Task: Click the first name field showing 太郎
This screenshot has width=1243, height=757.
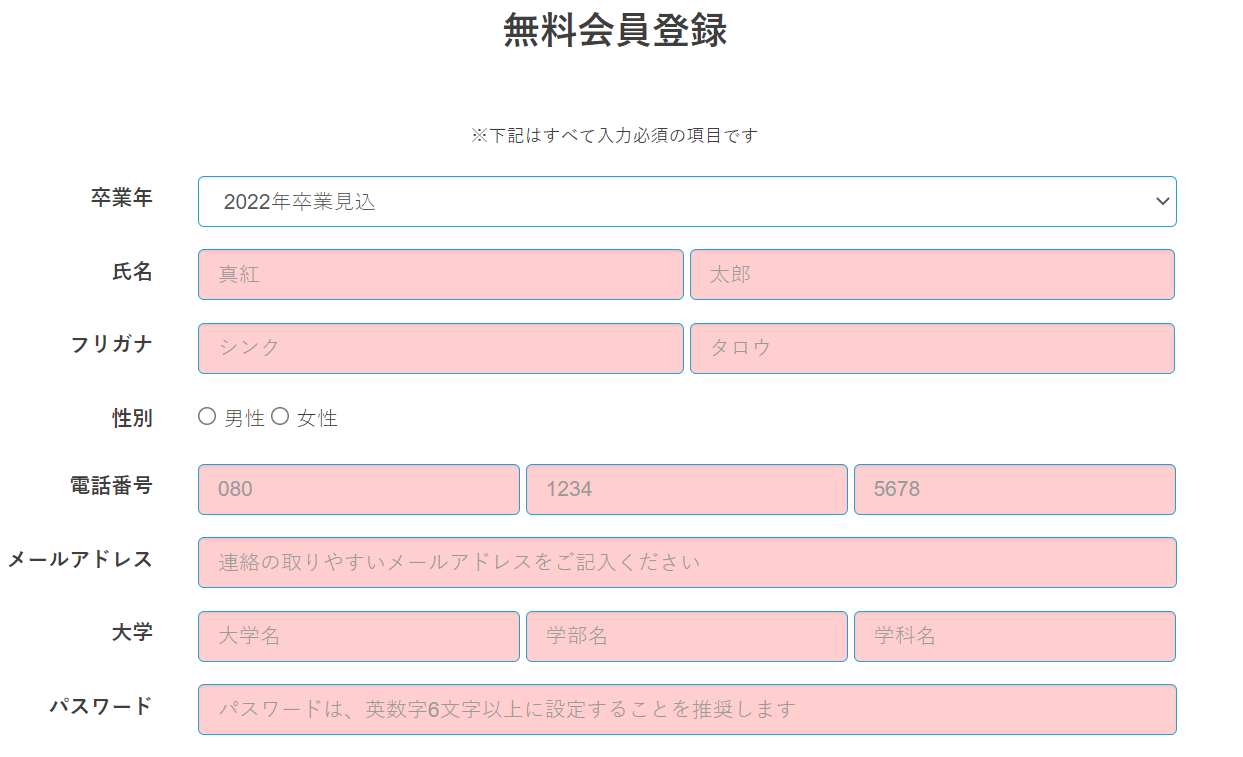Action: coord(931,275)
